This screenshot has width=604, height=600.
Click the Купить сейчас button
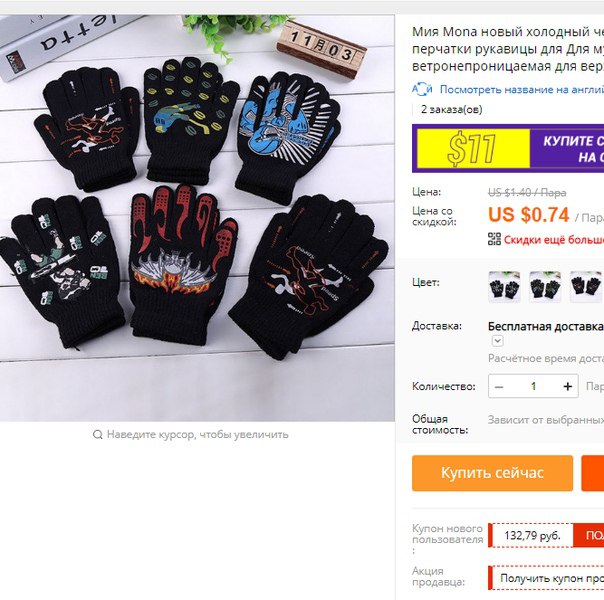[x=492, y=473]
